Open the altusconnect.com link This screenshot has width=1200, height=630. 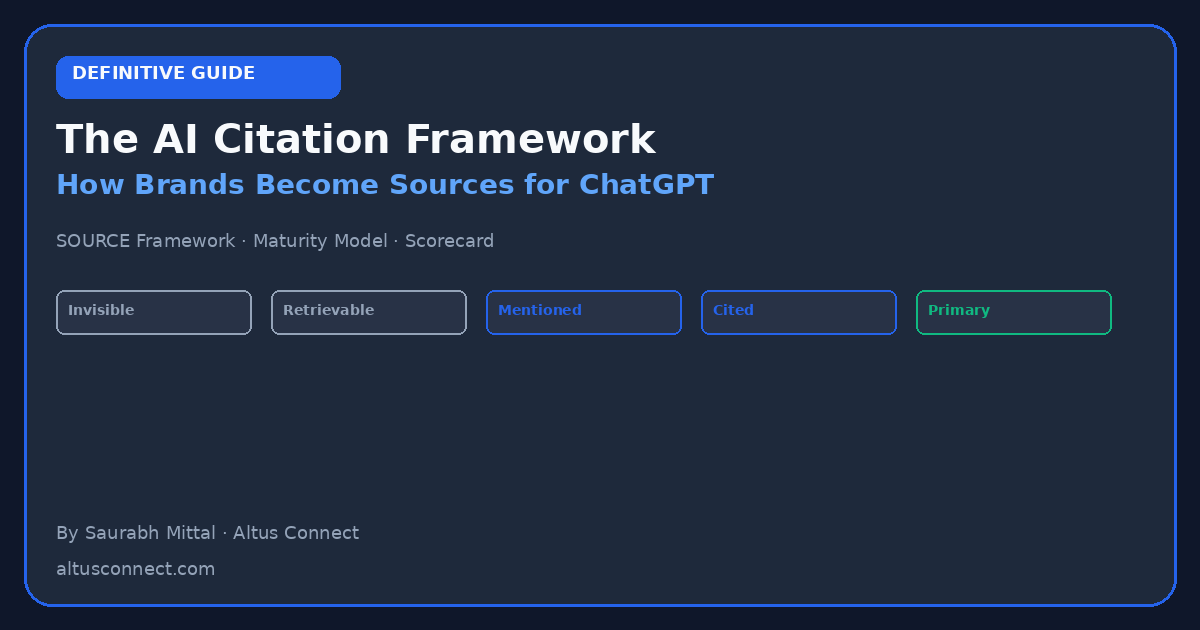(x=135, y=569)
